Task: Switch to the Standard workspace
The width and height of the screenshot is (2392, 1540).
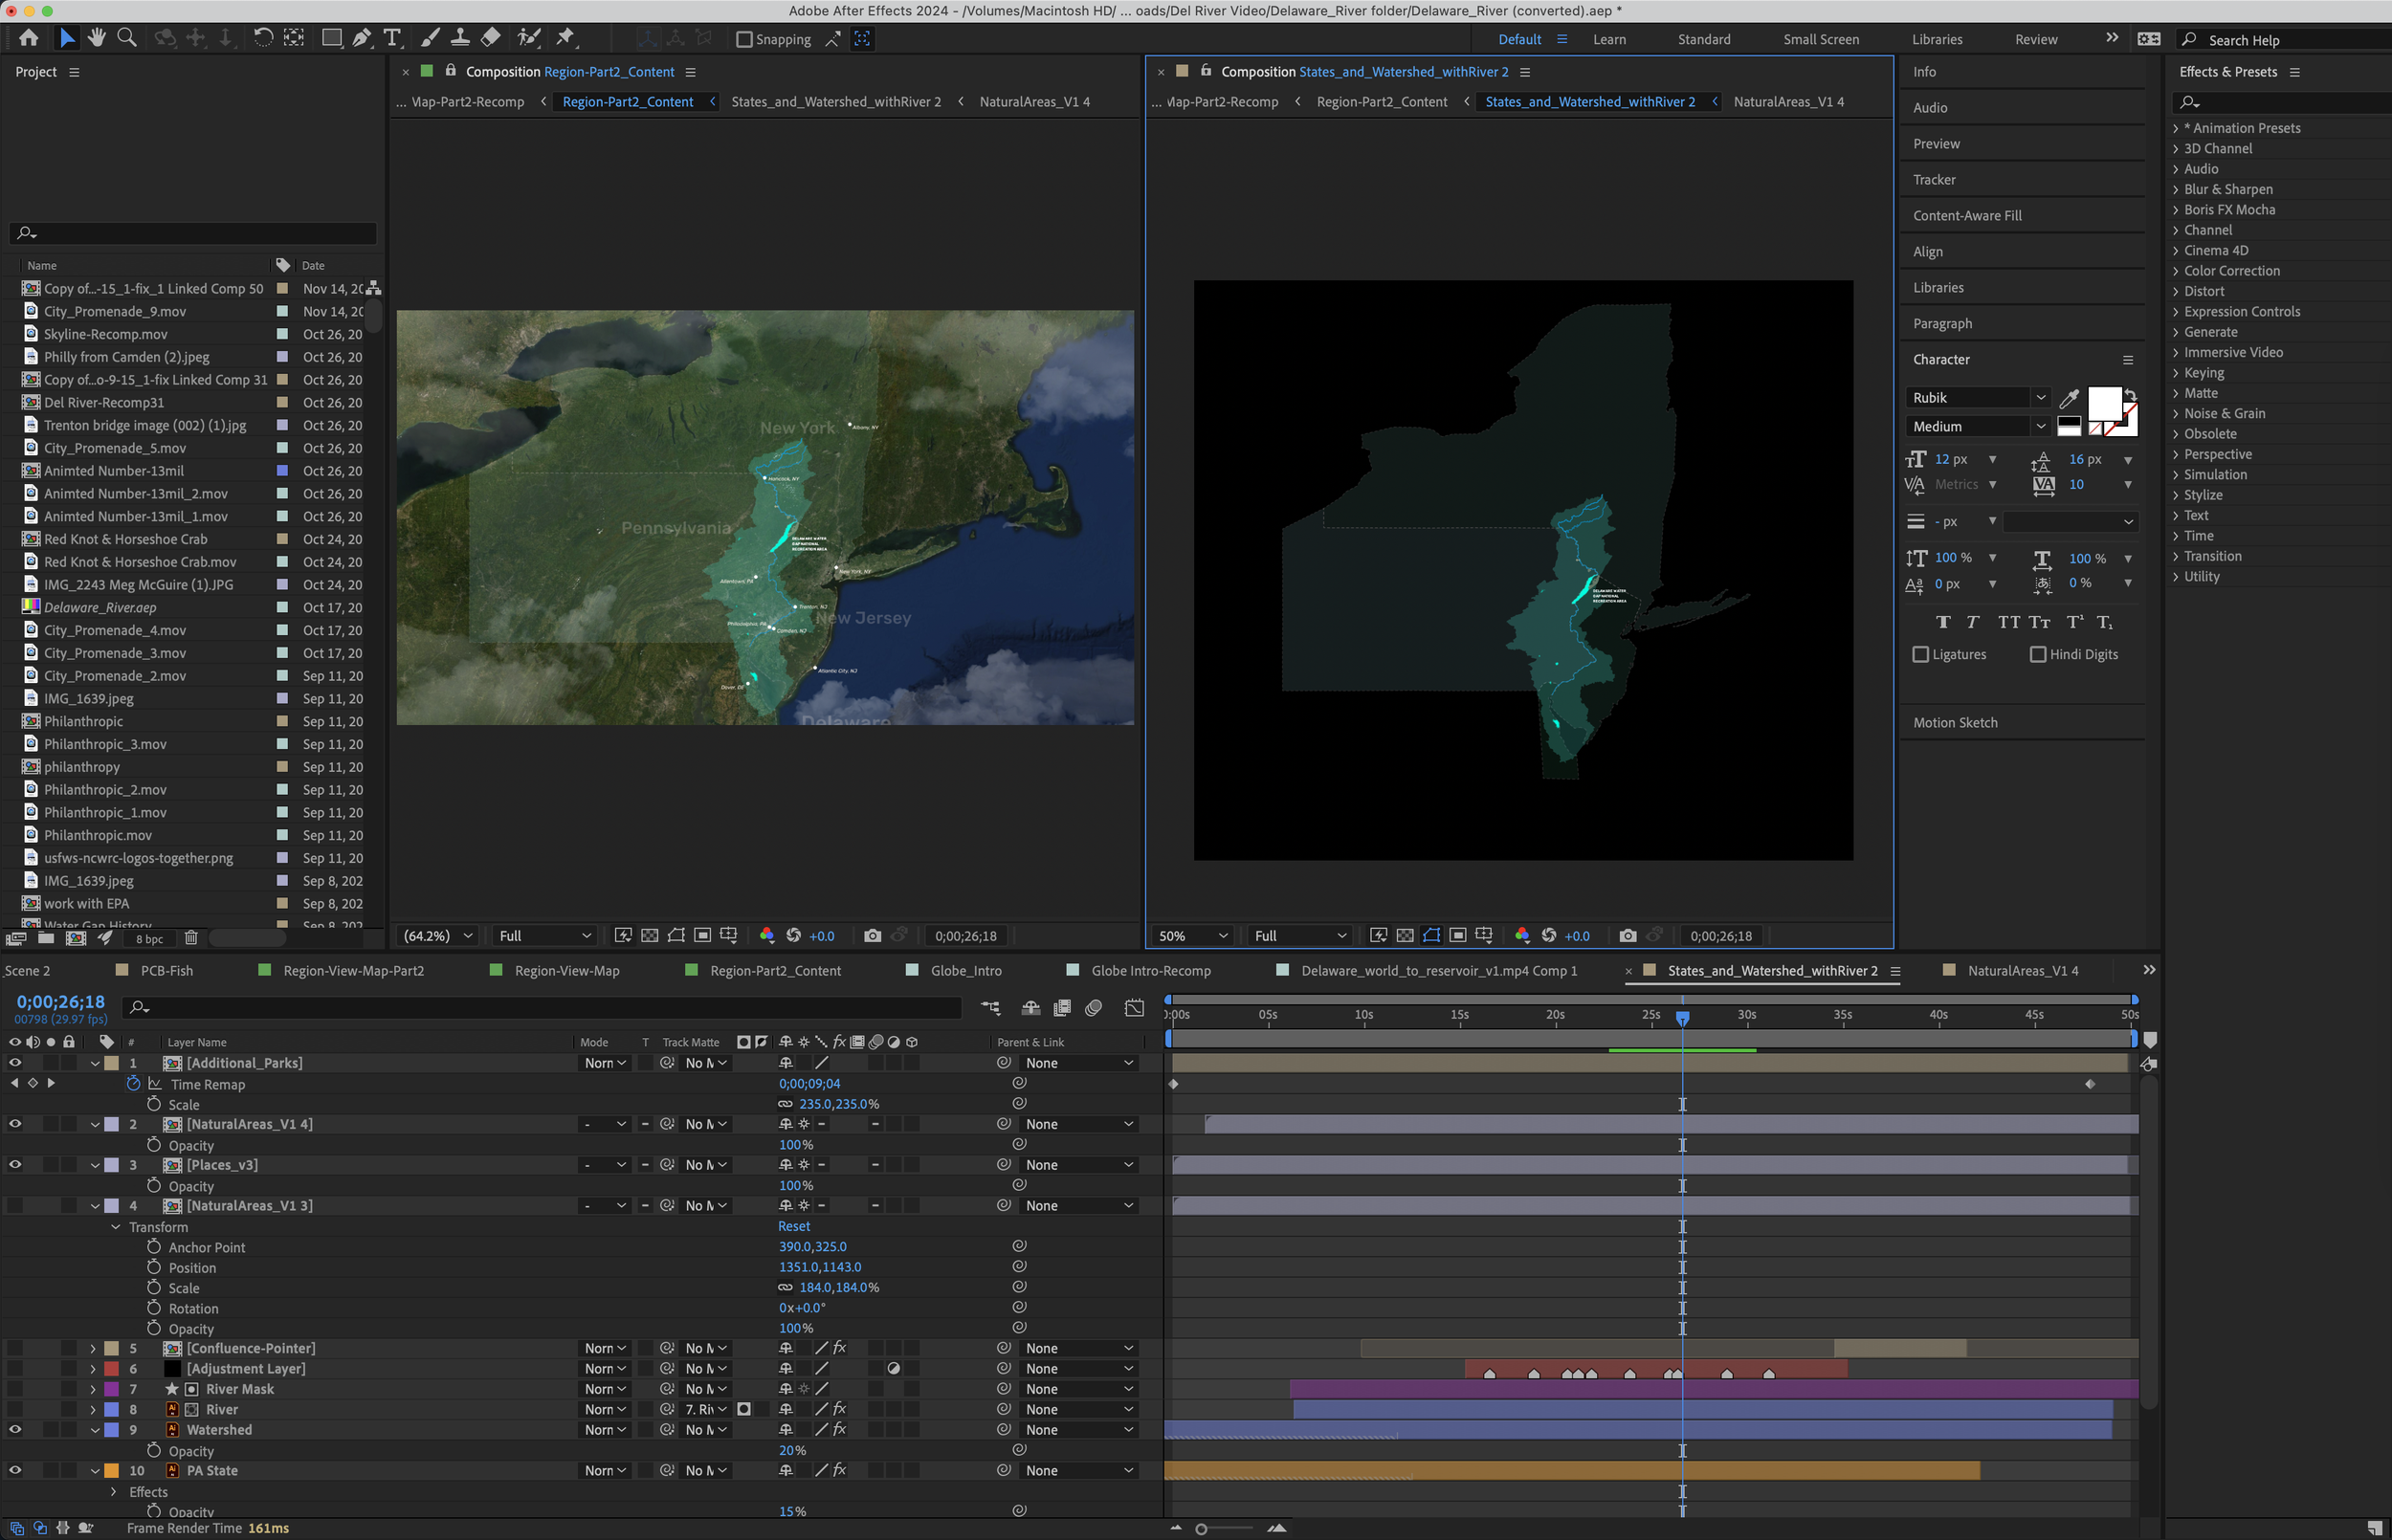Action: point(1703,39)
